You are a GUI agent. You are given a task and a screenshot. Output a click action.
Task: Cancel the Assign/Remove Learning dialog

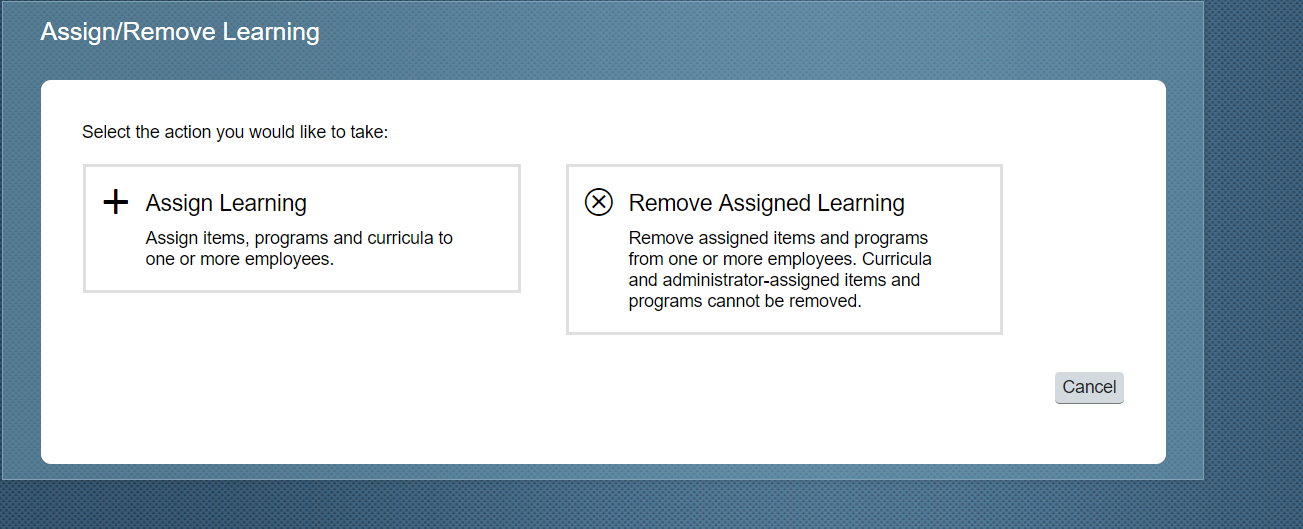(1089, 387)
